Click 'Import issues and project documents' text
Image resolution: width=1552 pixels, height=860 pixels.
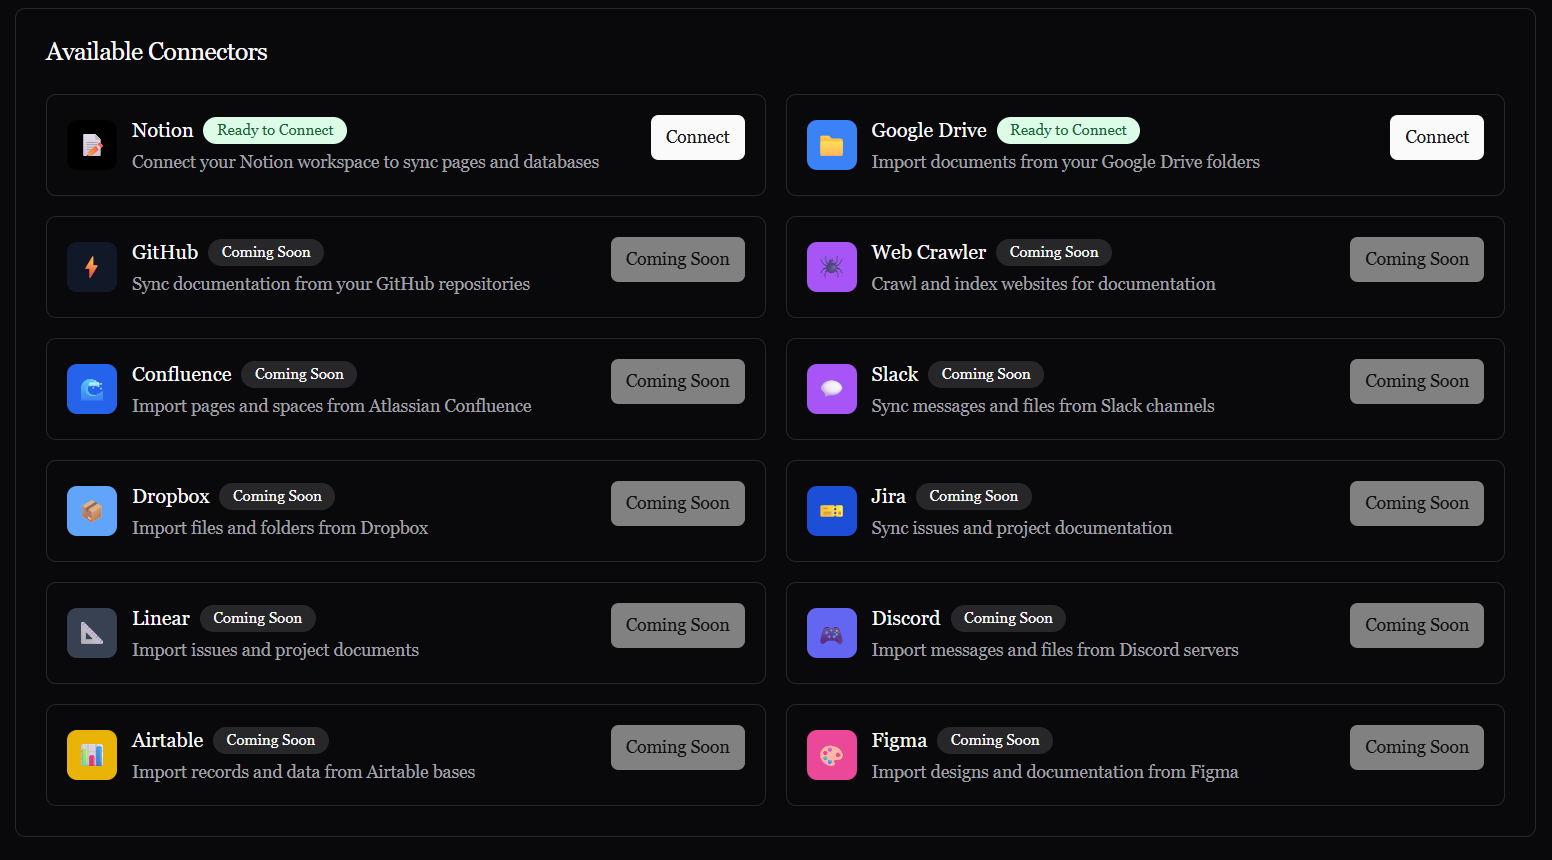pos(276,650)
